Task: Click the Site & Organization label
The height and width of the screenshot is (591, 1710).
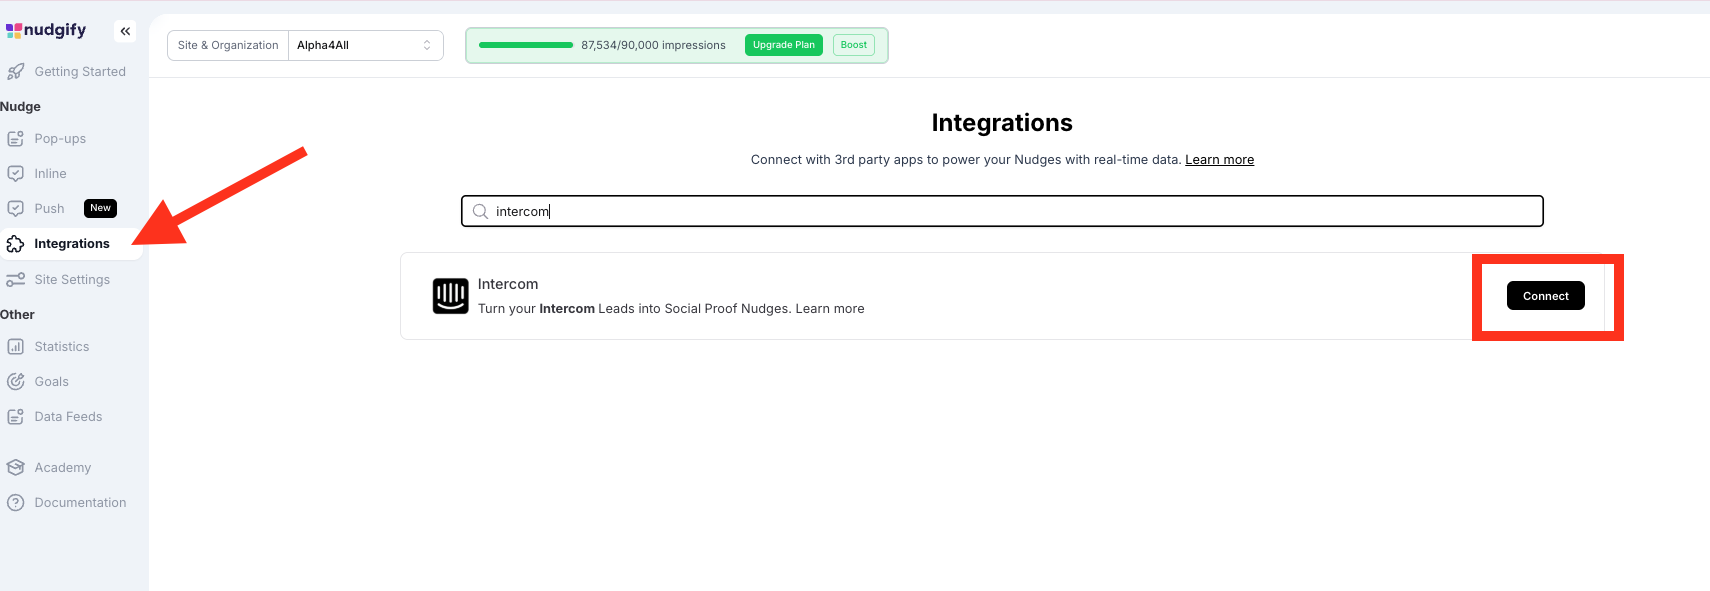Action: click(x=228, y=45)
